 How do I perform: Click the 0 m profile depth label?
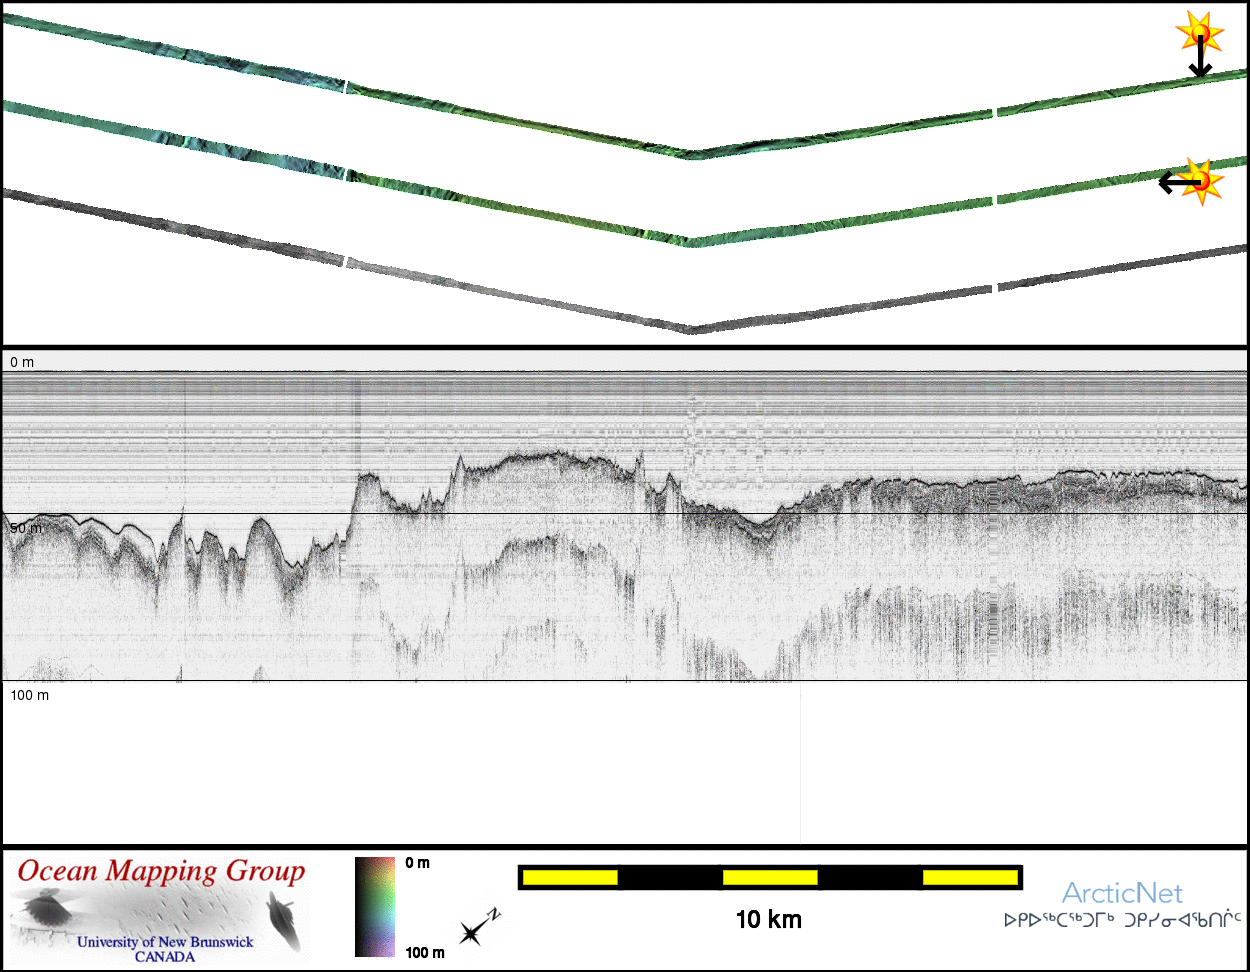pos(22,361)
